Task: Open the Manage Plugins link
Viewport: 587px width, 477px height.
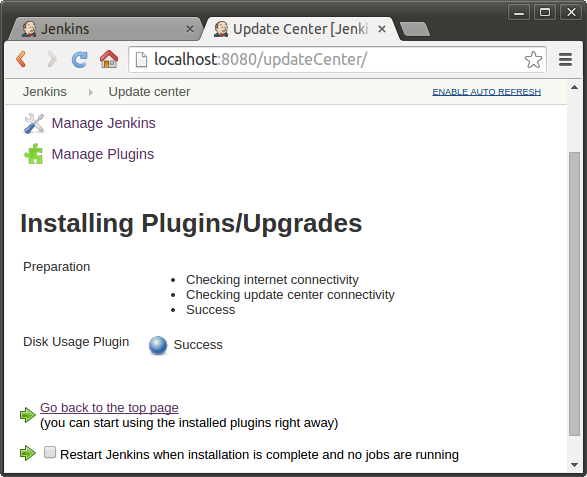Action: (103, 154)
